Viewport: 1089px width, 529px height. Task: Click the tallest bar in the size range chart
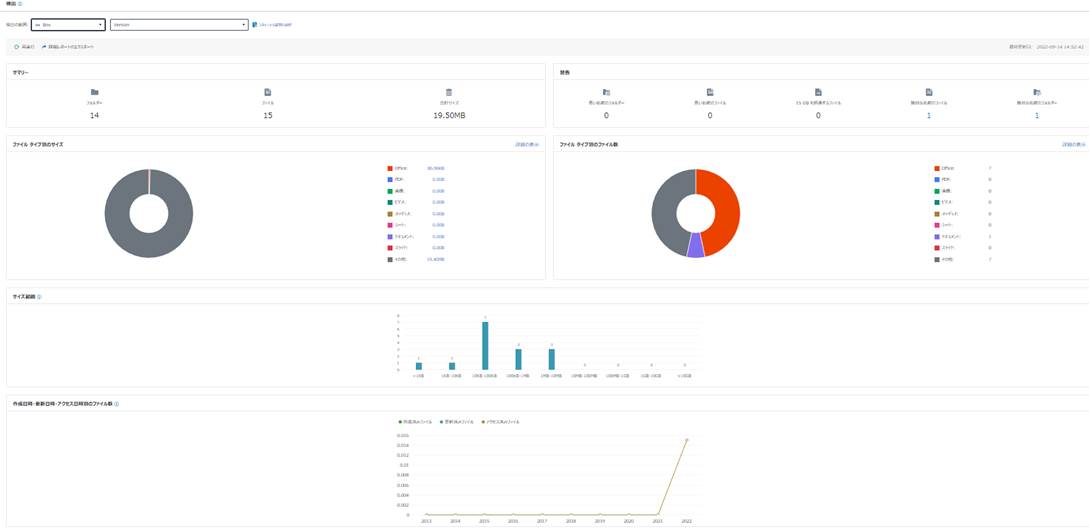[485, 346]
